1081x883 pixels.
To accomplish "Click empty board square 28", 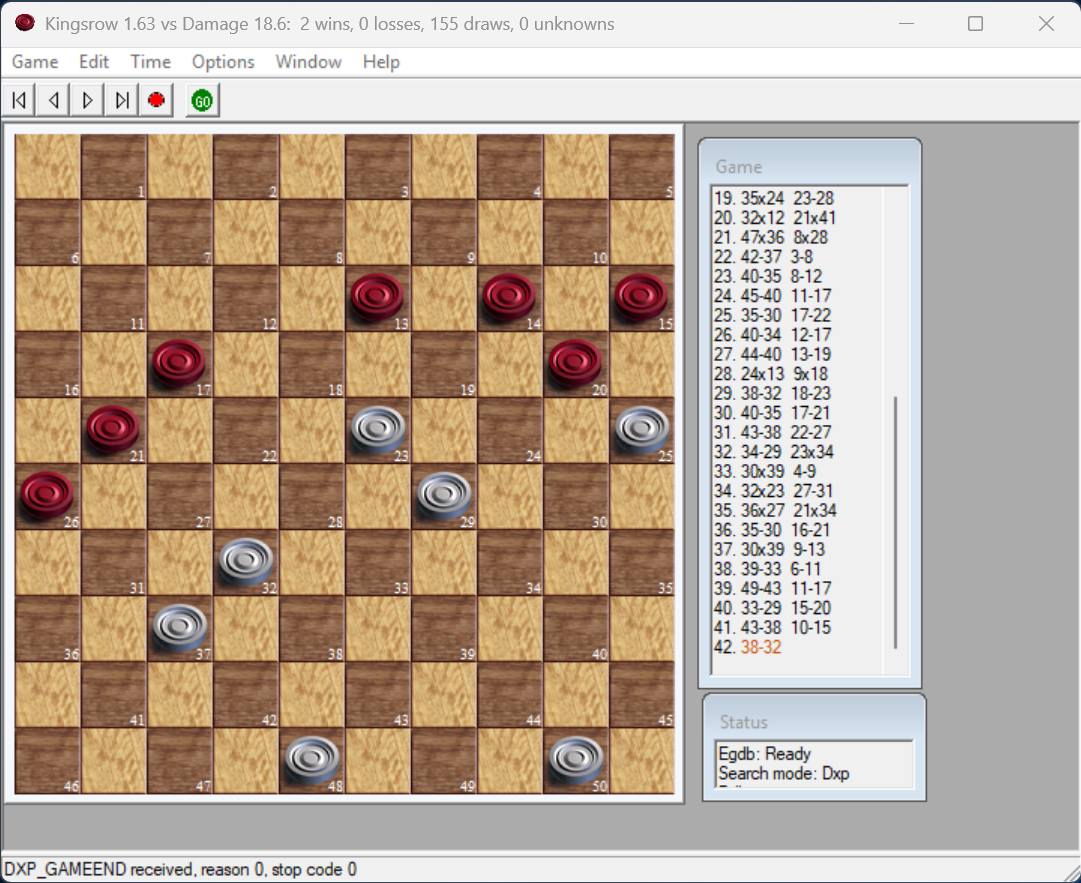I will [x=312, y=496].
